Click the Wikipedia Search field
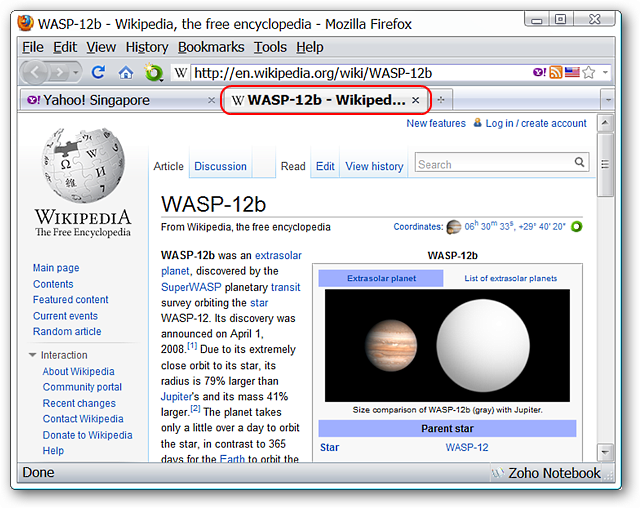Viewport: 640px width, 508px height. pos(494,164)
